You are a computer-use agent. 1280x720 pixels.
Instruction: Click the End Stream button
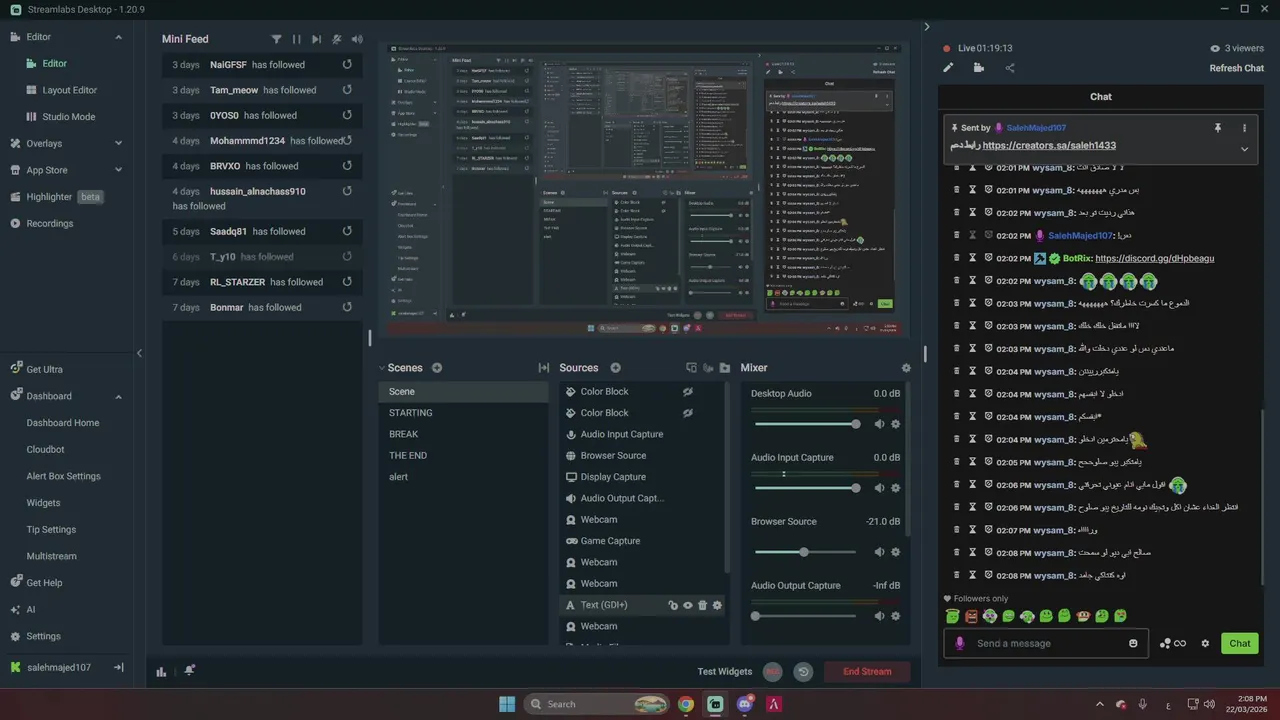click(x=867, y=671)
